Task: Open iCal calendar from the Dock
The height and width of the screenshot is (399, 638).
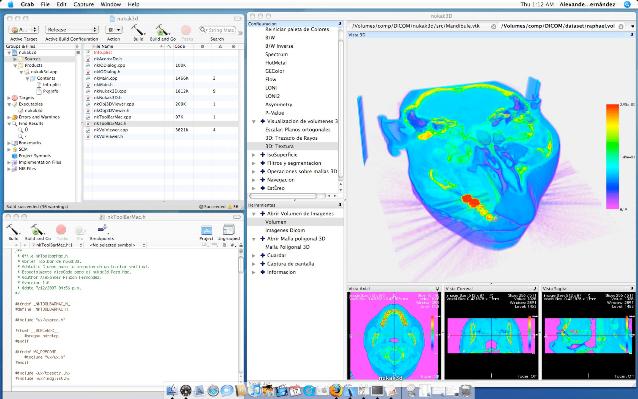Action: point(295,391)
